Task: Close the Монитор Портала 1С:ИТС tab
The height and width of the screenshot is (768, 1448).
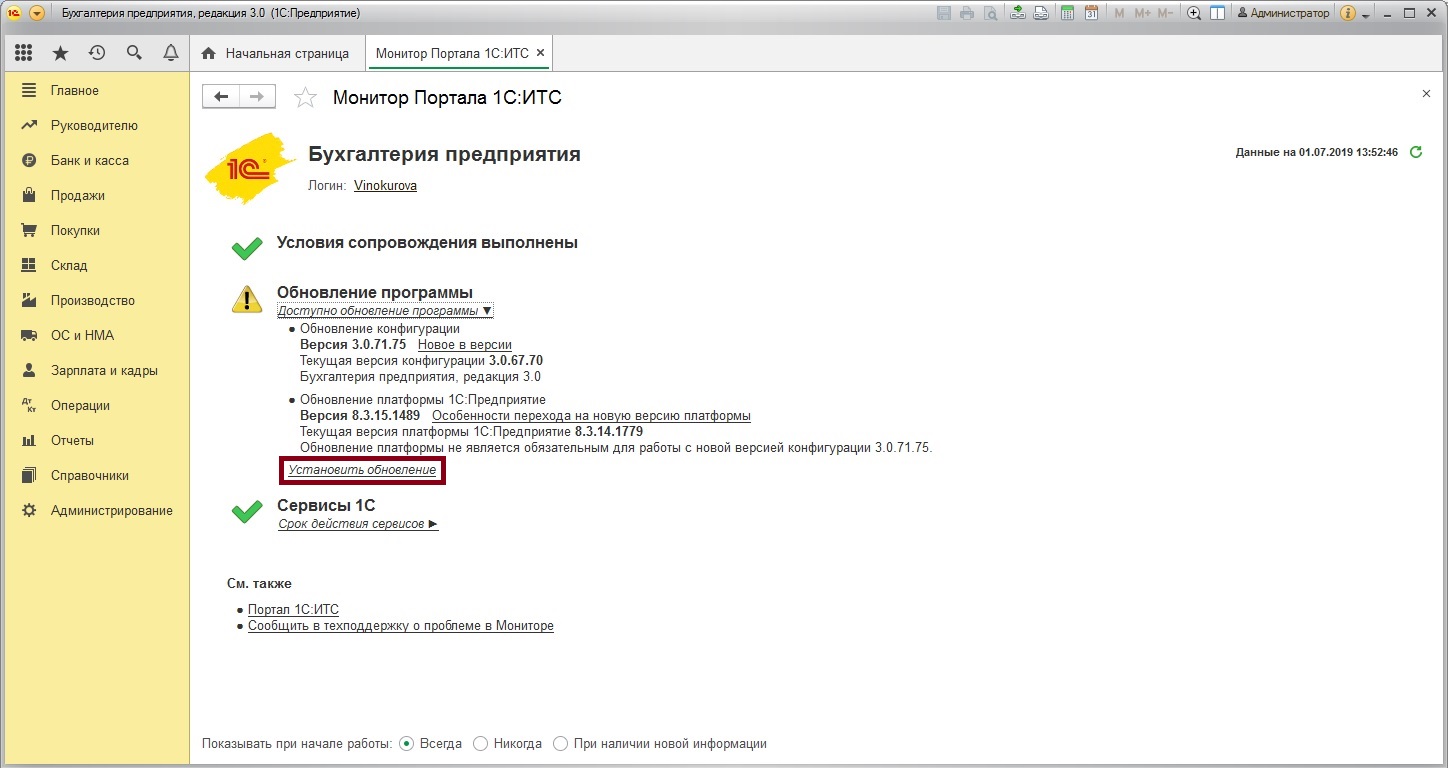Action: pos(541,53)
